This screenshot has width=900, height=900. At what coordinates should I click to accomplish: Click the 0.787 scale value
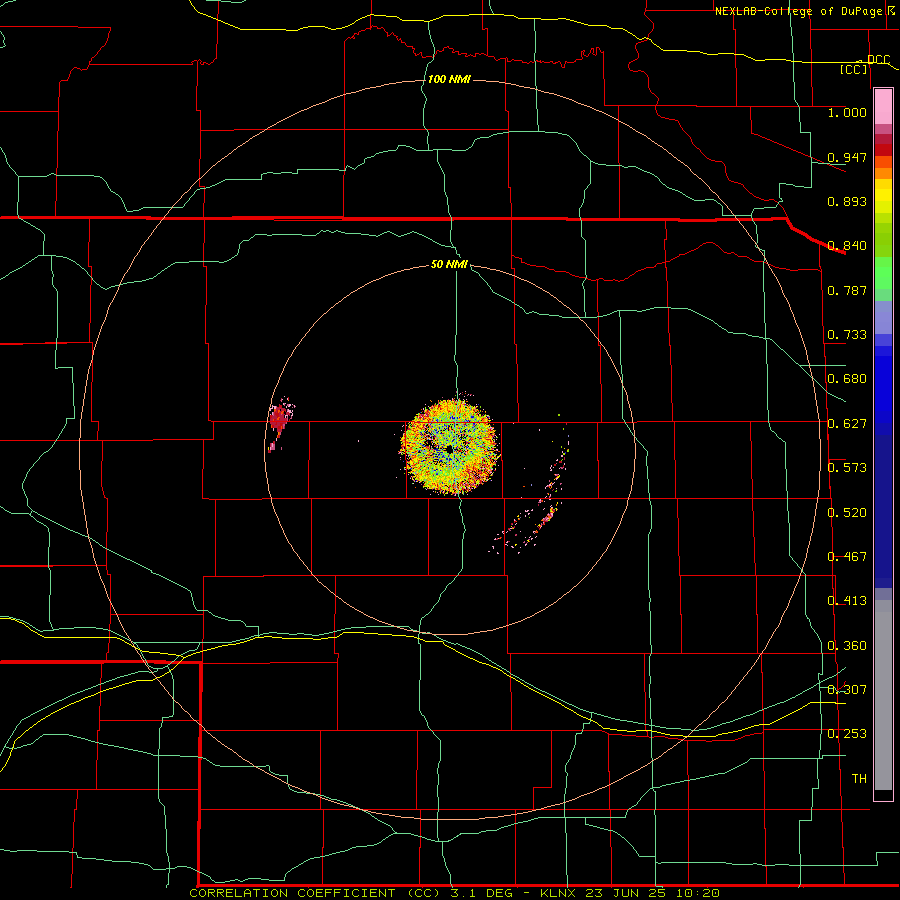click(x=847, y=290)
